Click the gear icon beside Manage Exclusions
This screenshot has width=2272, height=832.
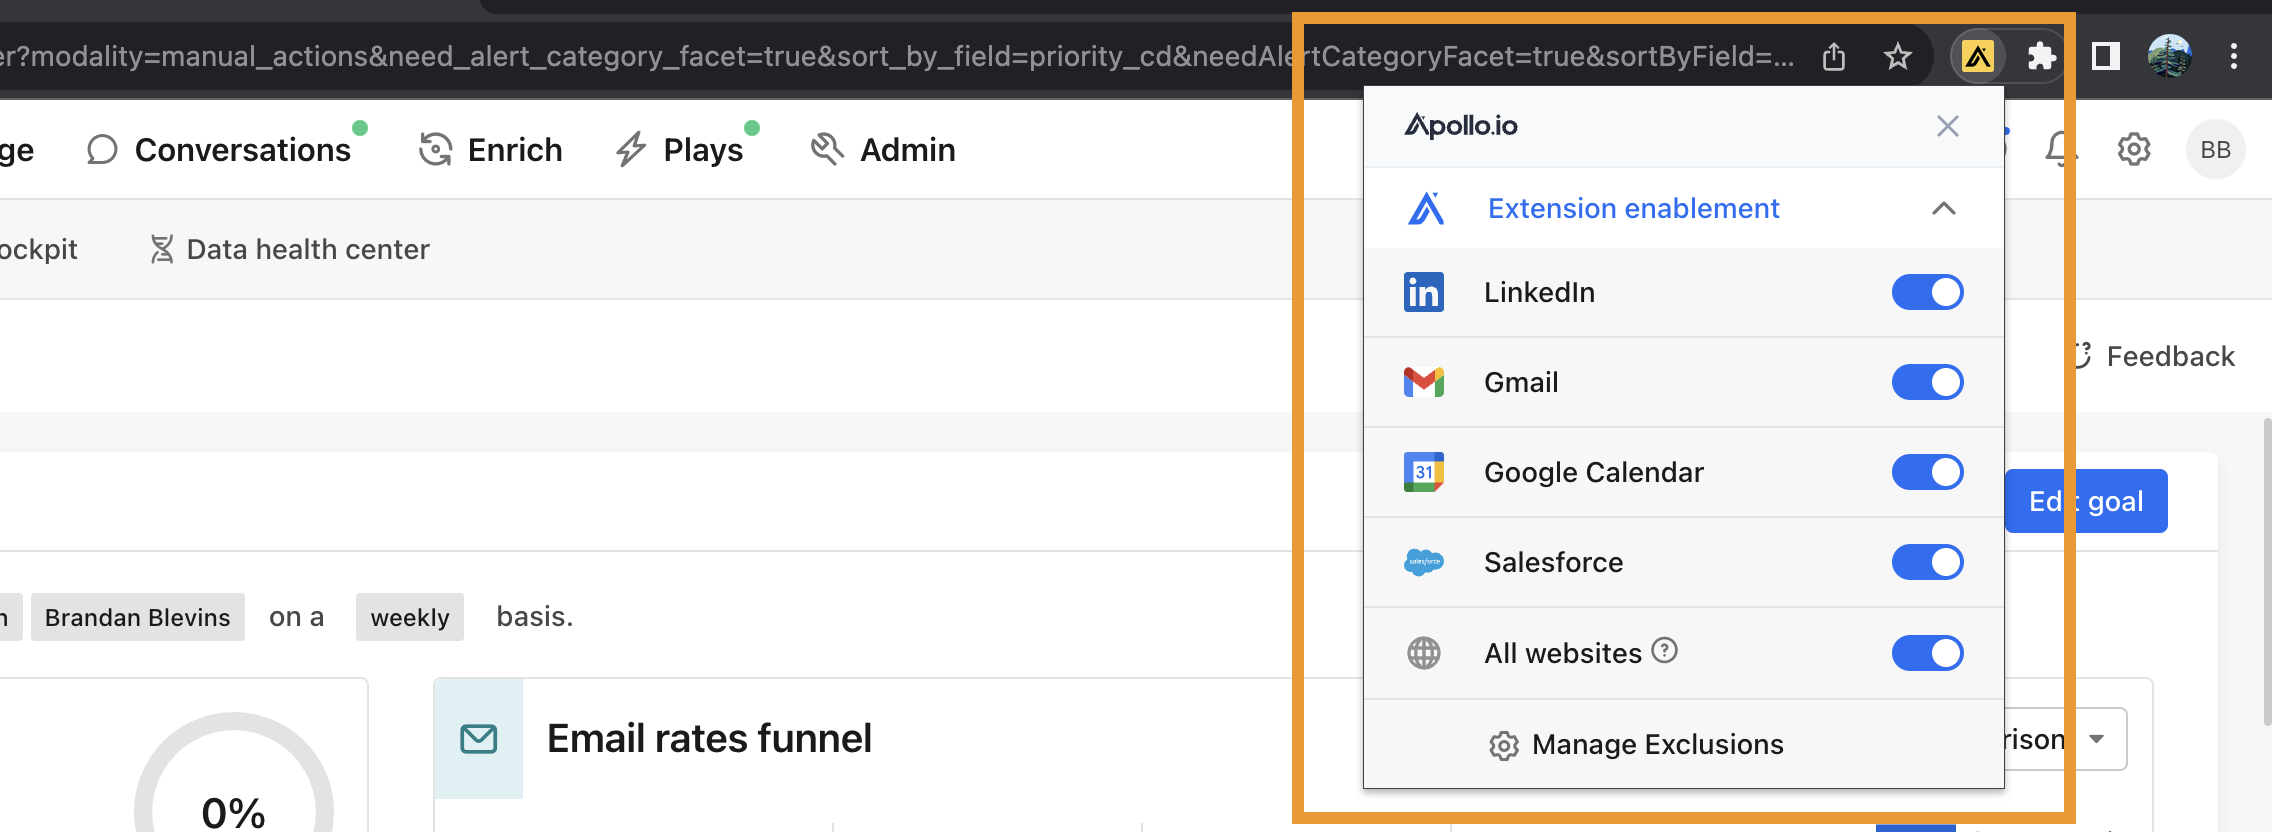pyautogui.click(x=1503, y=746)
